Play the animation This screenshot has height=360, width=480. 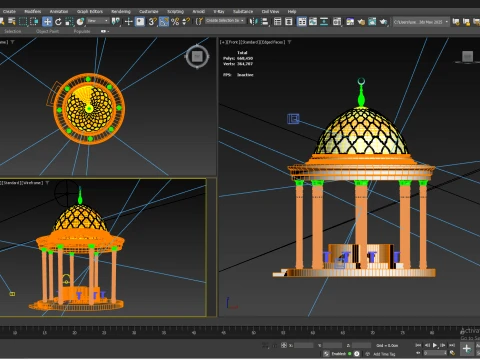[x=435, y=345]
